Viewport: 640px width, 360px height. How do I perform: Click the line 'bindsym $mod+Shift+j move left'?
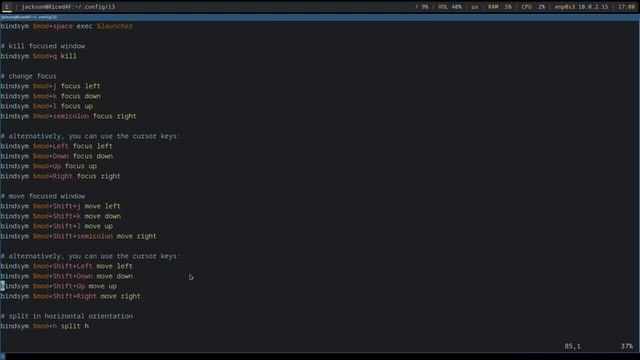click(x=60, y=206)
